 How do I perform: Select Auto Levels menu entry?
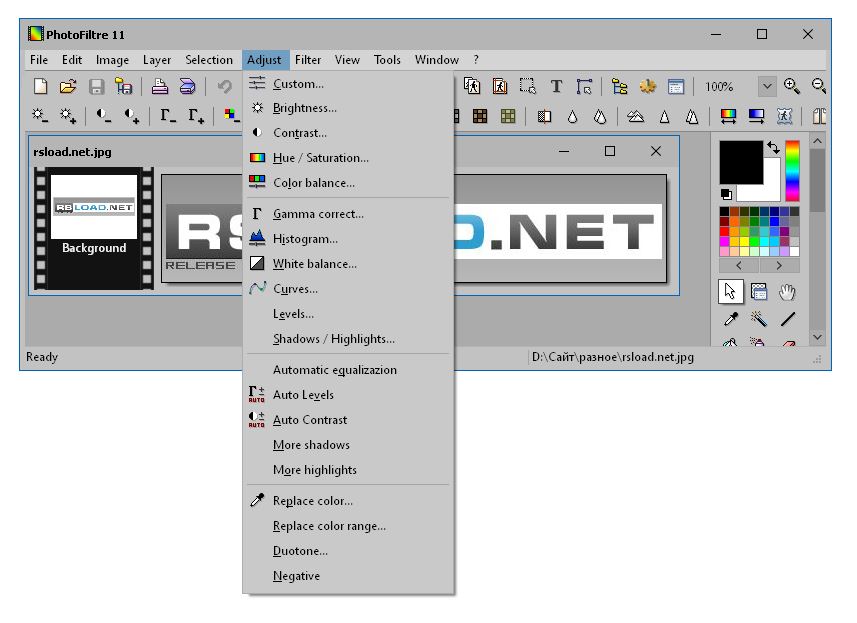click(x=303, y=395)
